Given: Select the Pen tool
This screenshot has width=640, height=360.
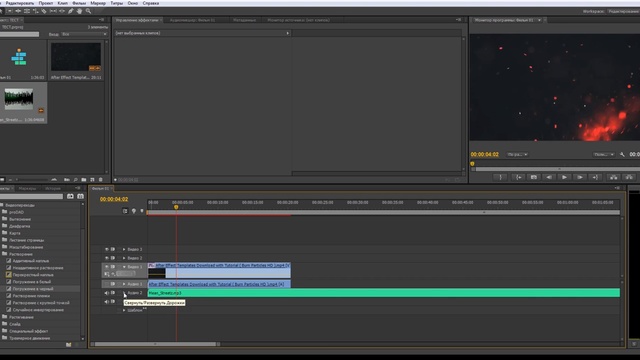Looking at the screenshot, I should [x=71, y=11].
